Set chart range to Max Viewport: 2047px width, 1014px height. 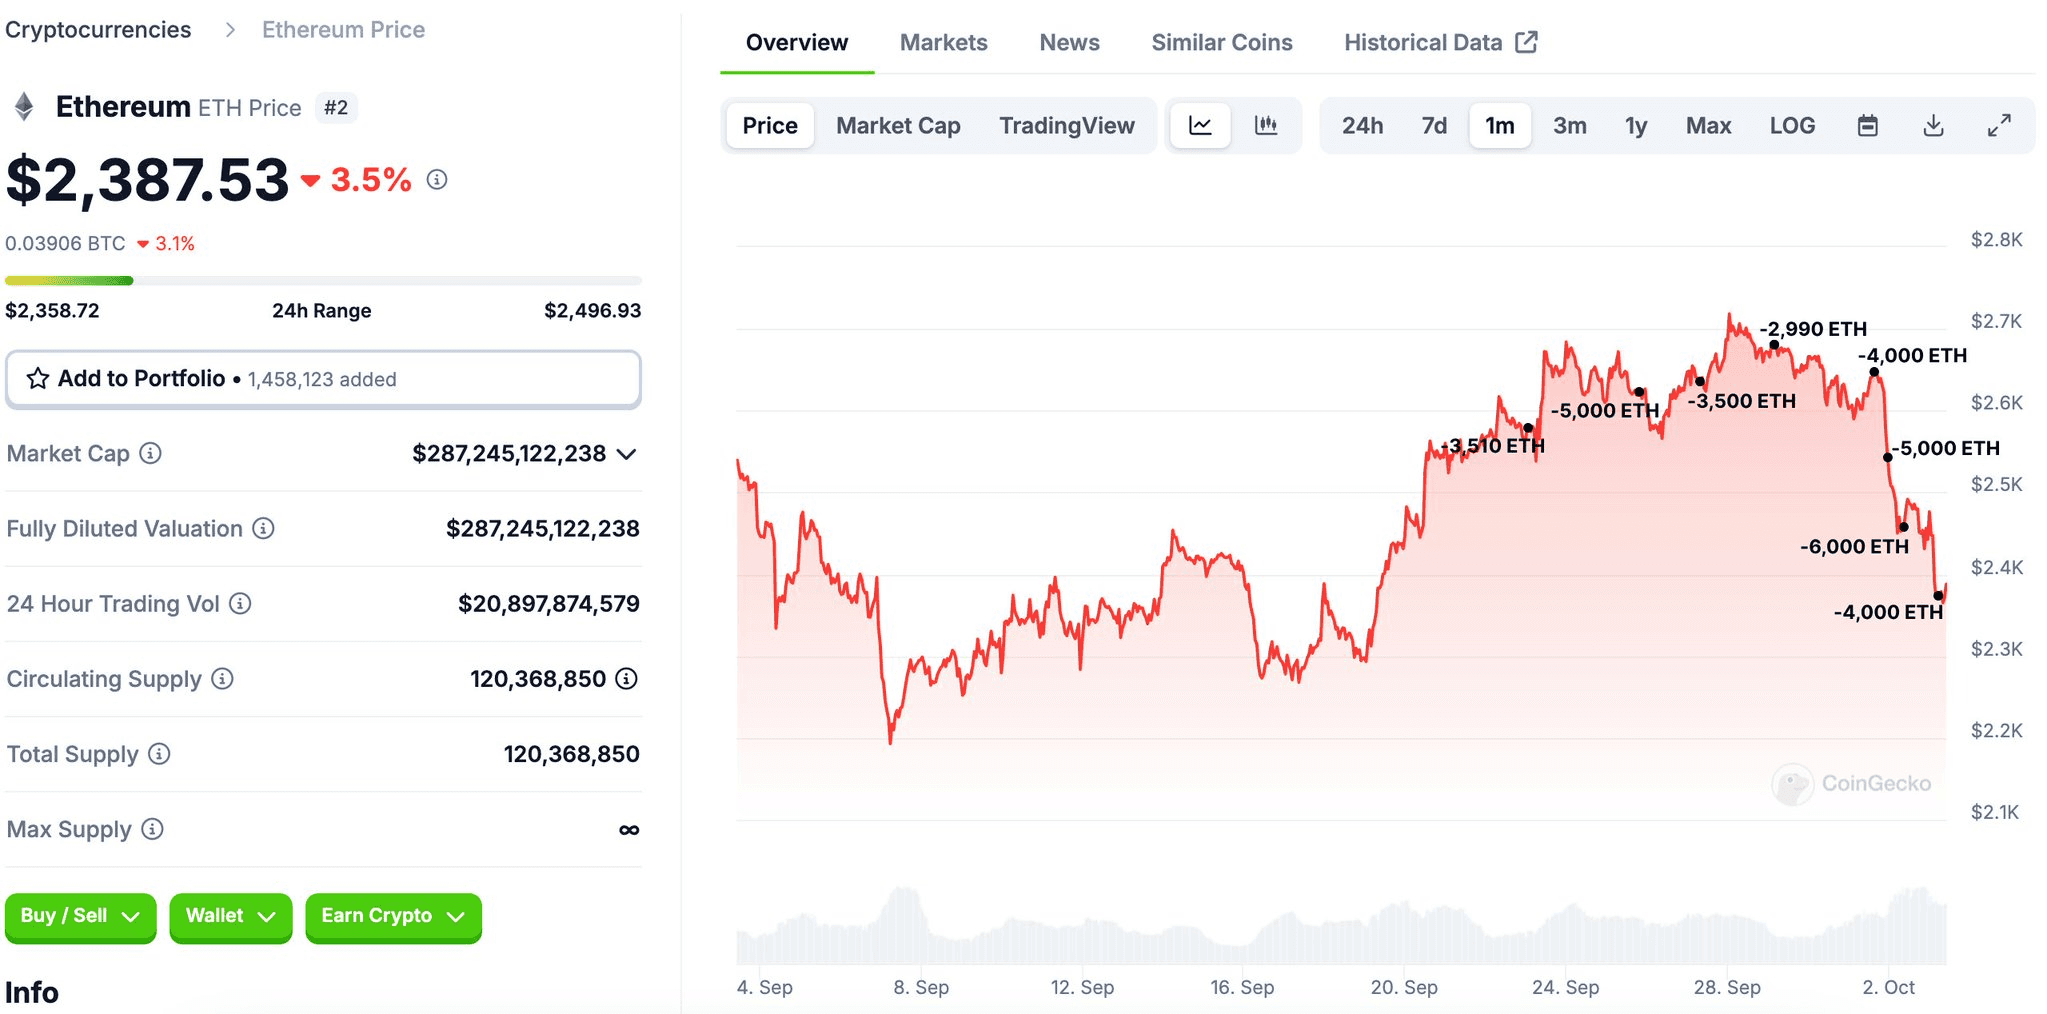pos(1708,125)
